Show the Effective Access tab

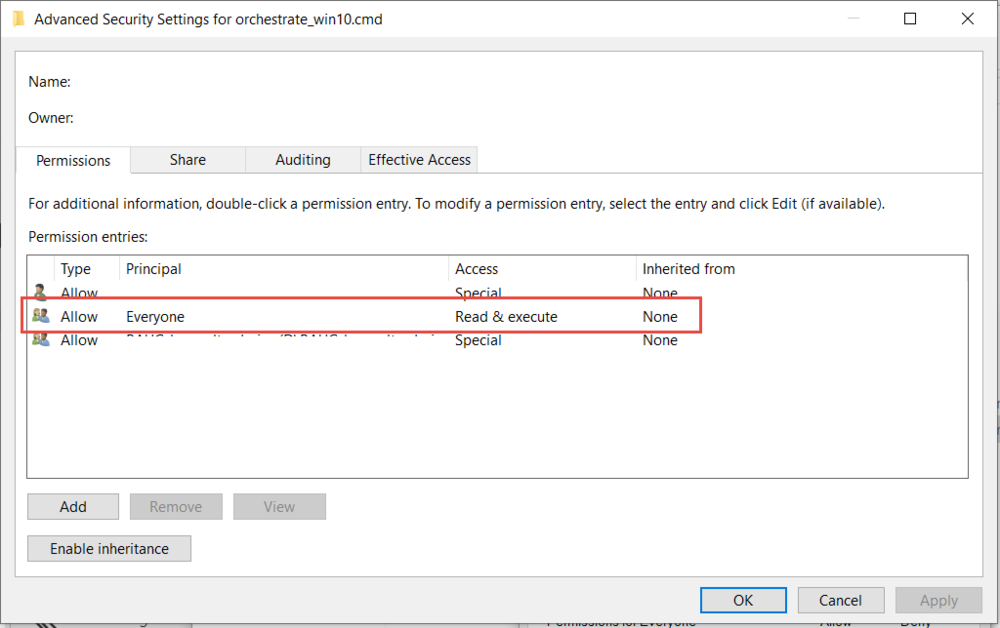(419, 160)
